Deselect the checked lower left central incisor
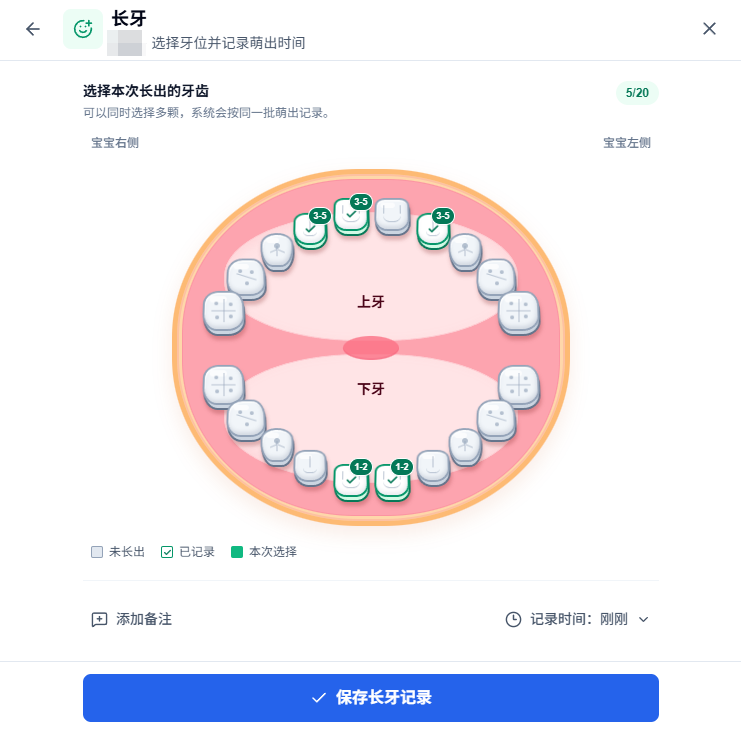The height and width of the screenshot is (733, 741). pyautogui.click(x=392, y=483)
